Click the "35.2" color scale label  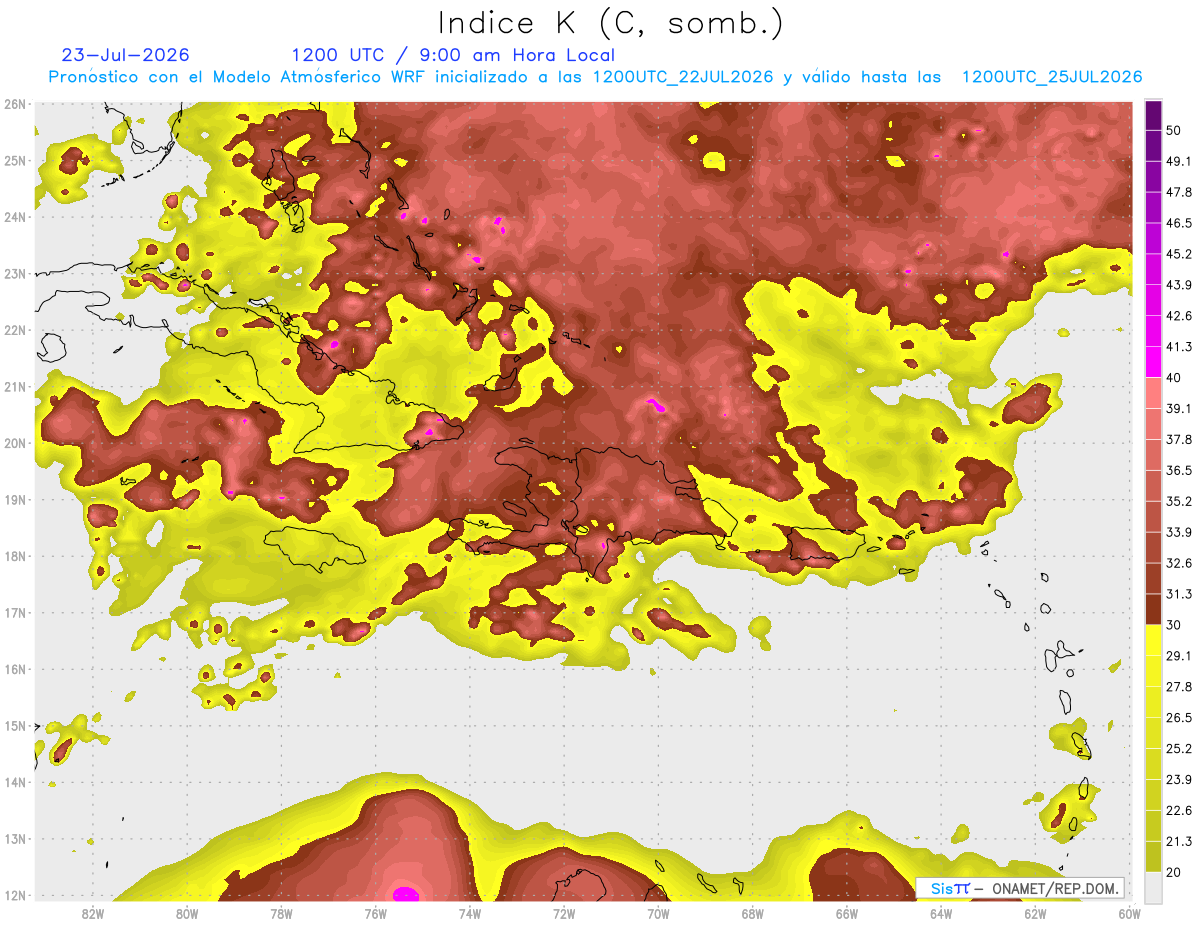(x=1179, y=501)
